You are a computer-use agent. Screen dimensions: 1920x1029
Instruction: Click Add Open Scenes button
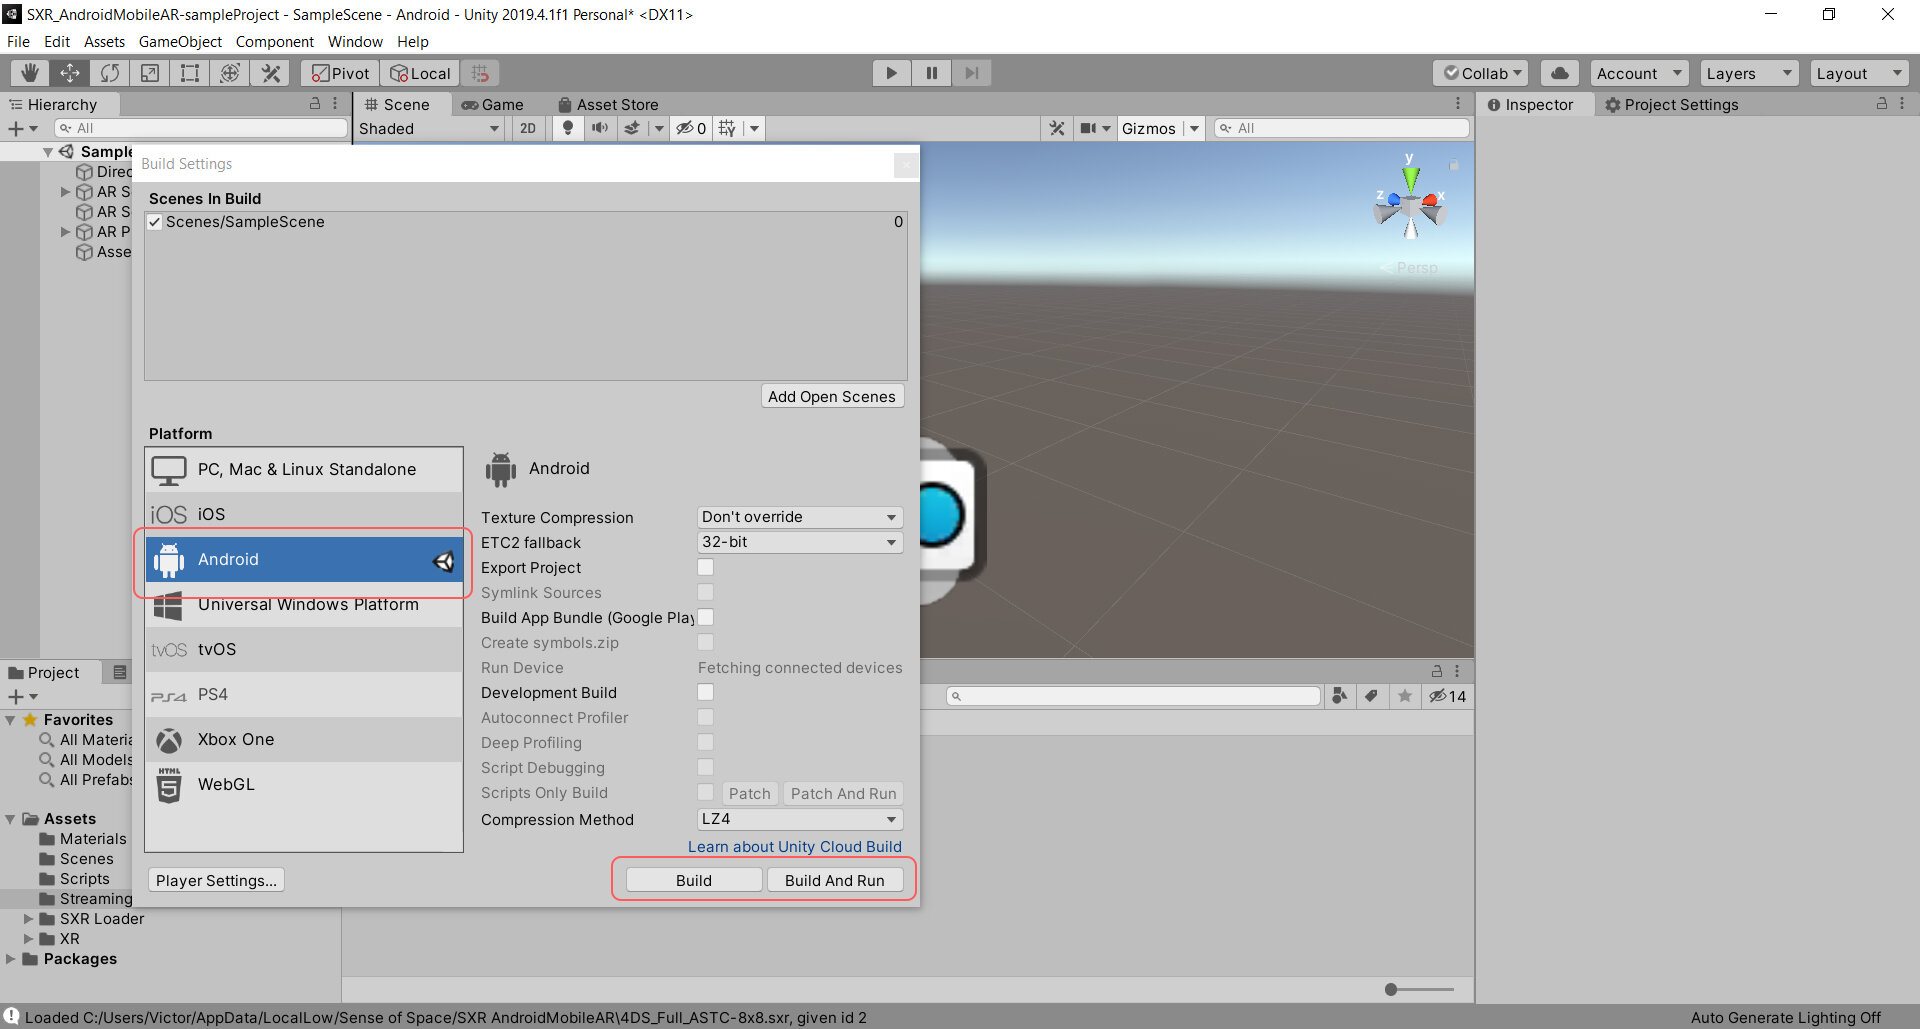tap(832, 396)
